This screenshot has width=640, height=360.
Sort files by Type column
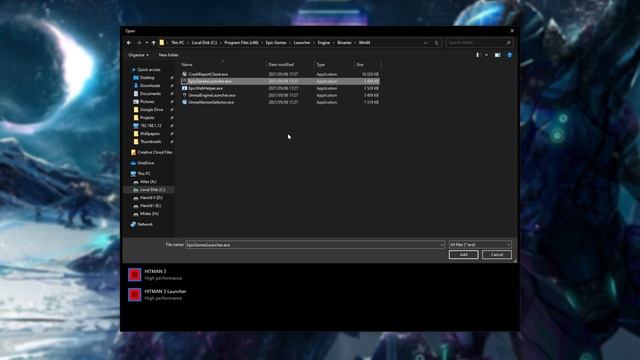click(x=334, y=64)
